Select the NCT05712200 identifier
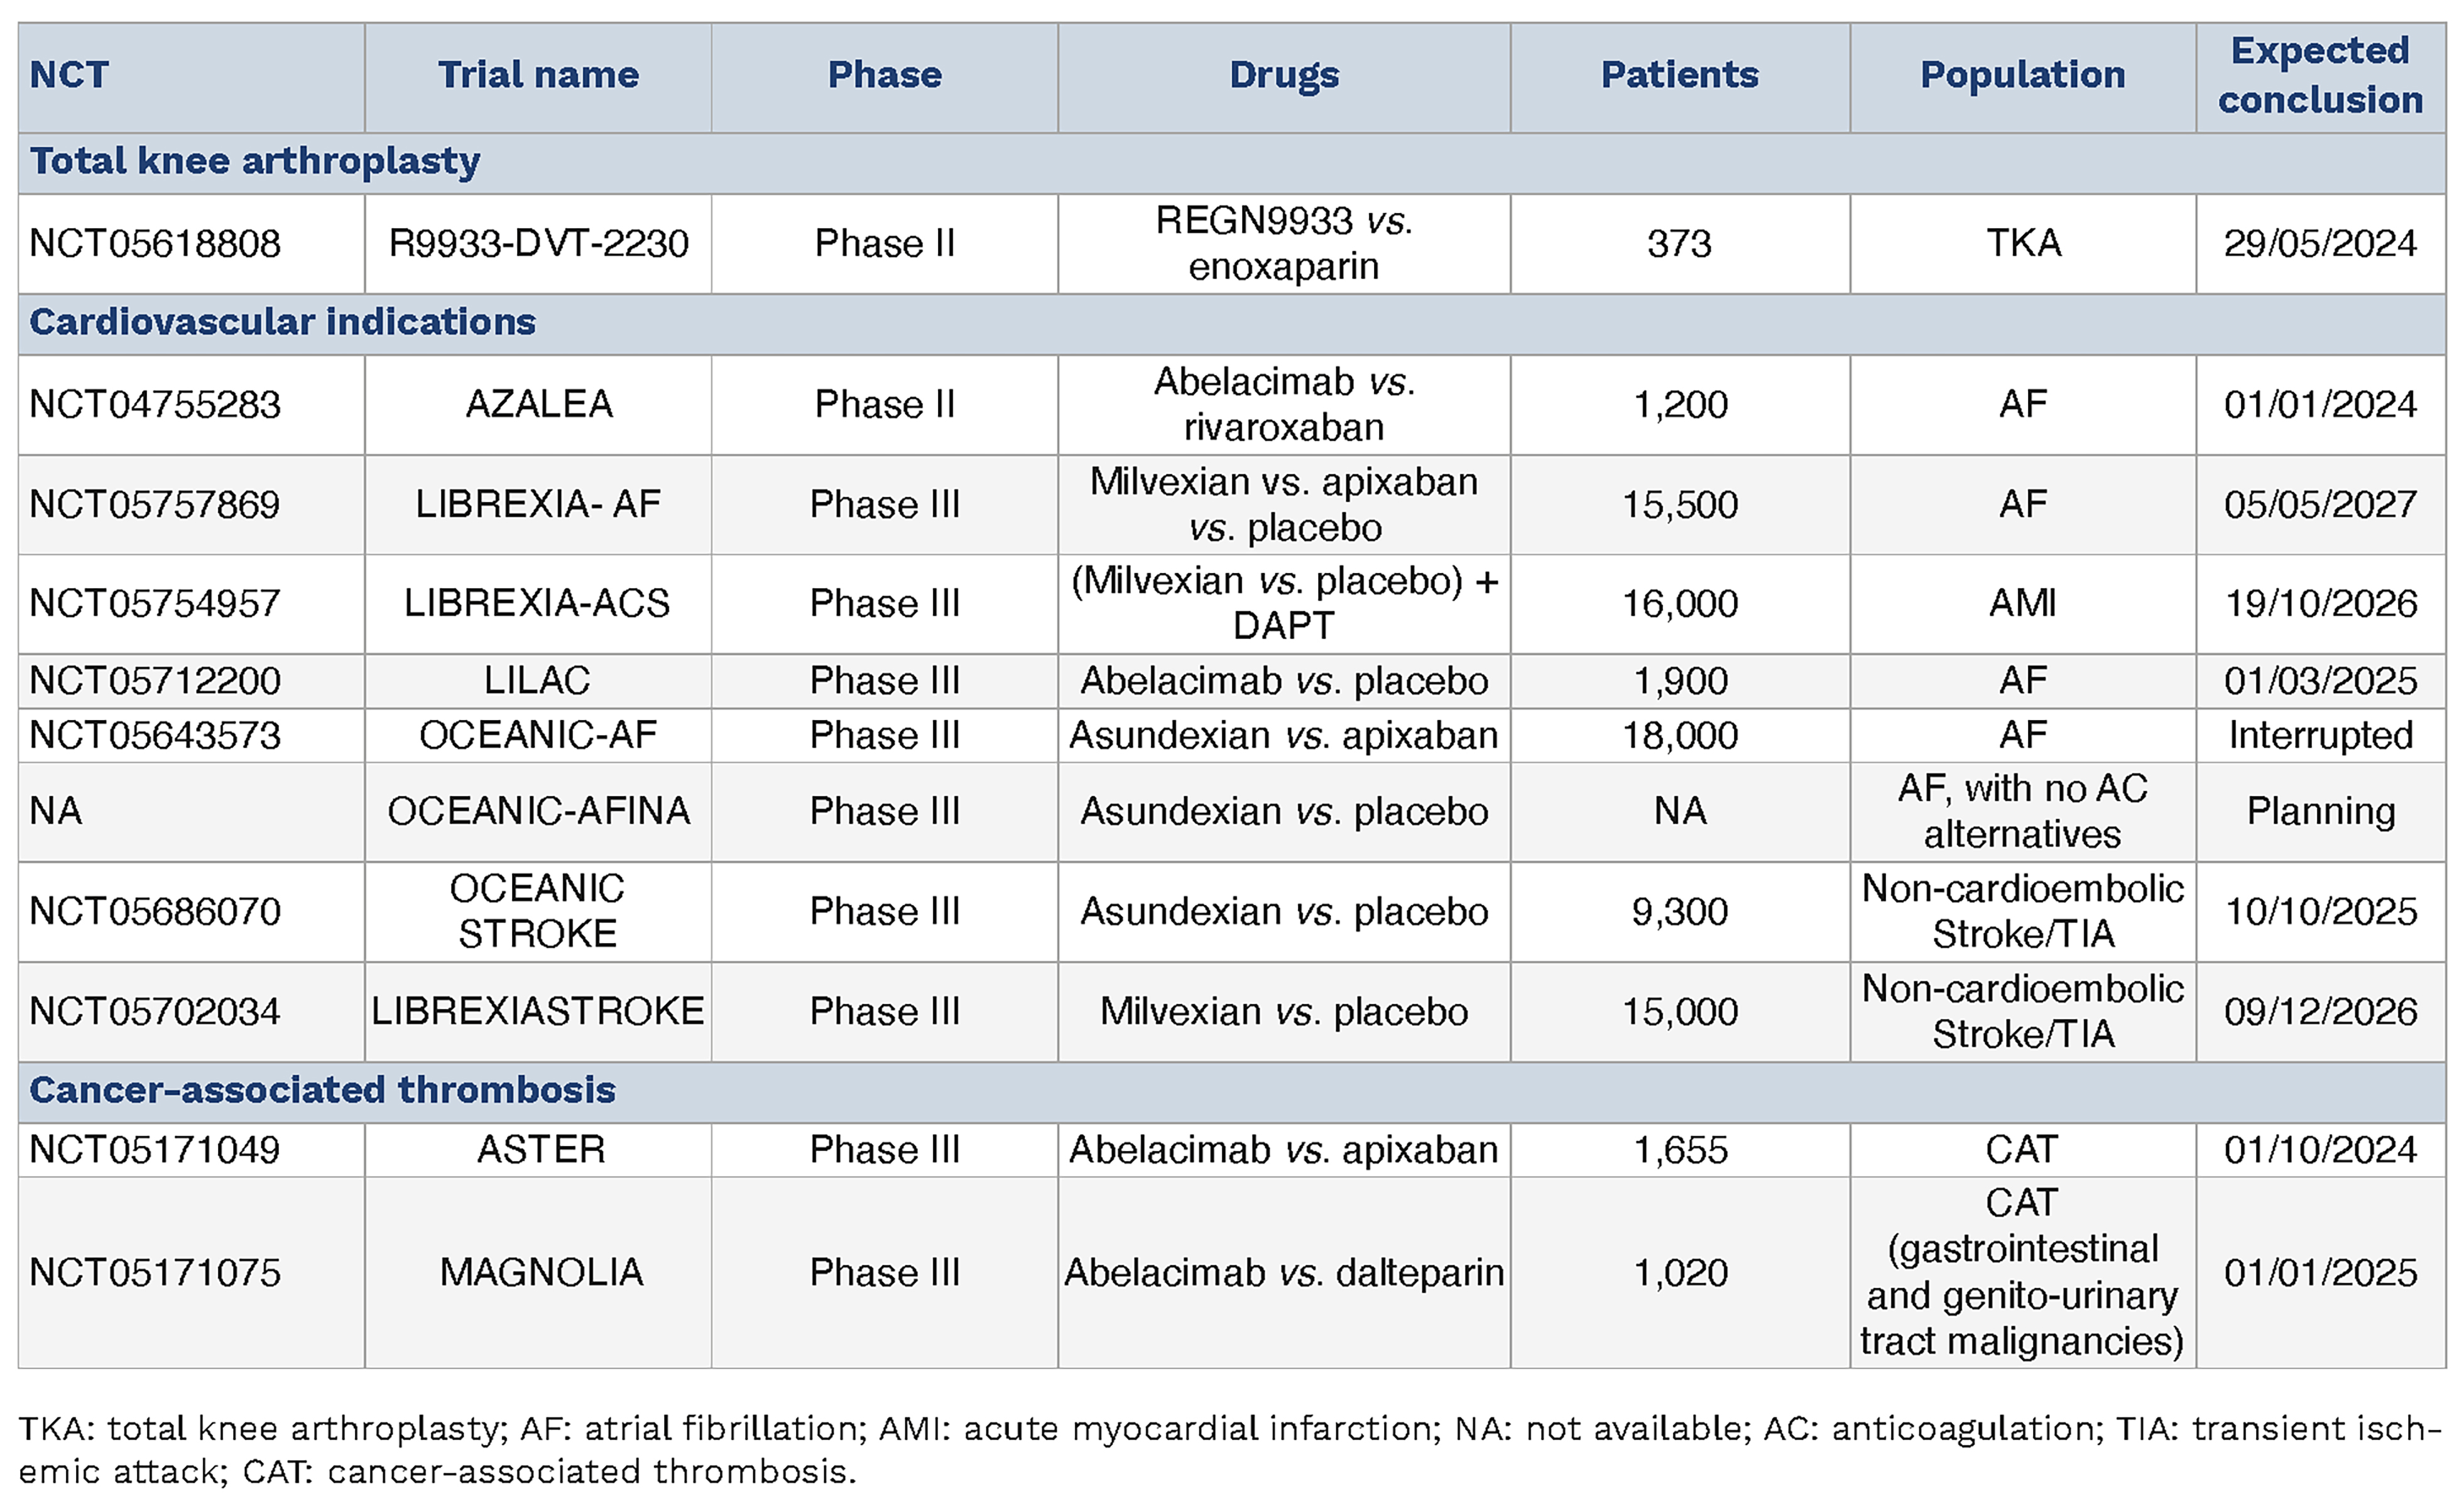 [x=155, y=681]
